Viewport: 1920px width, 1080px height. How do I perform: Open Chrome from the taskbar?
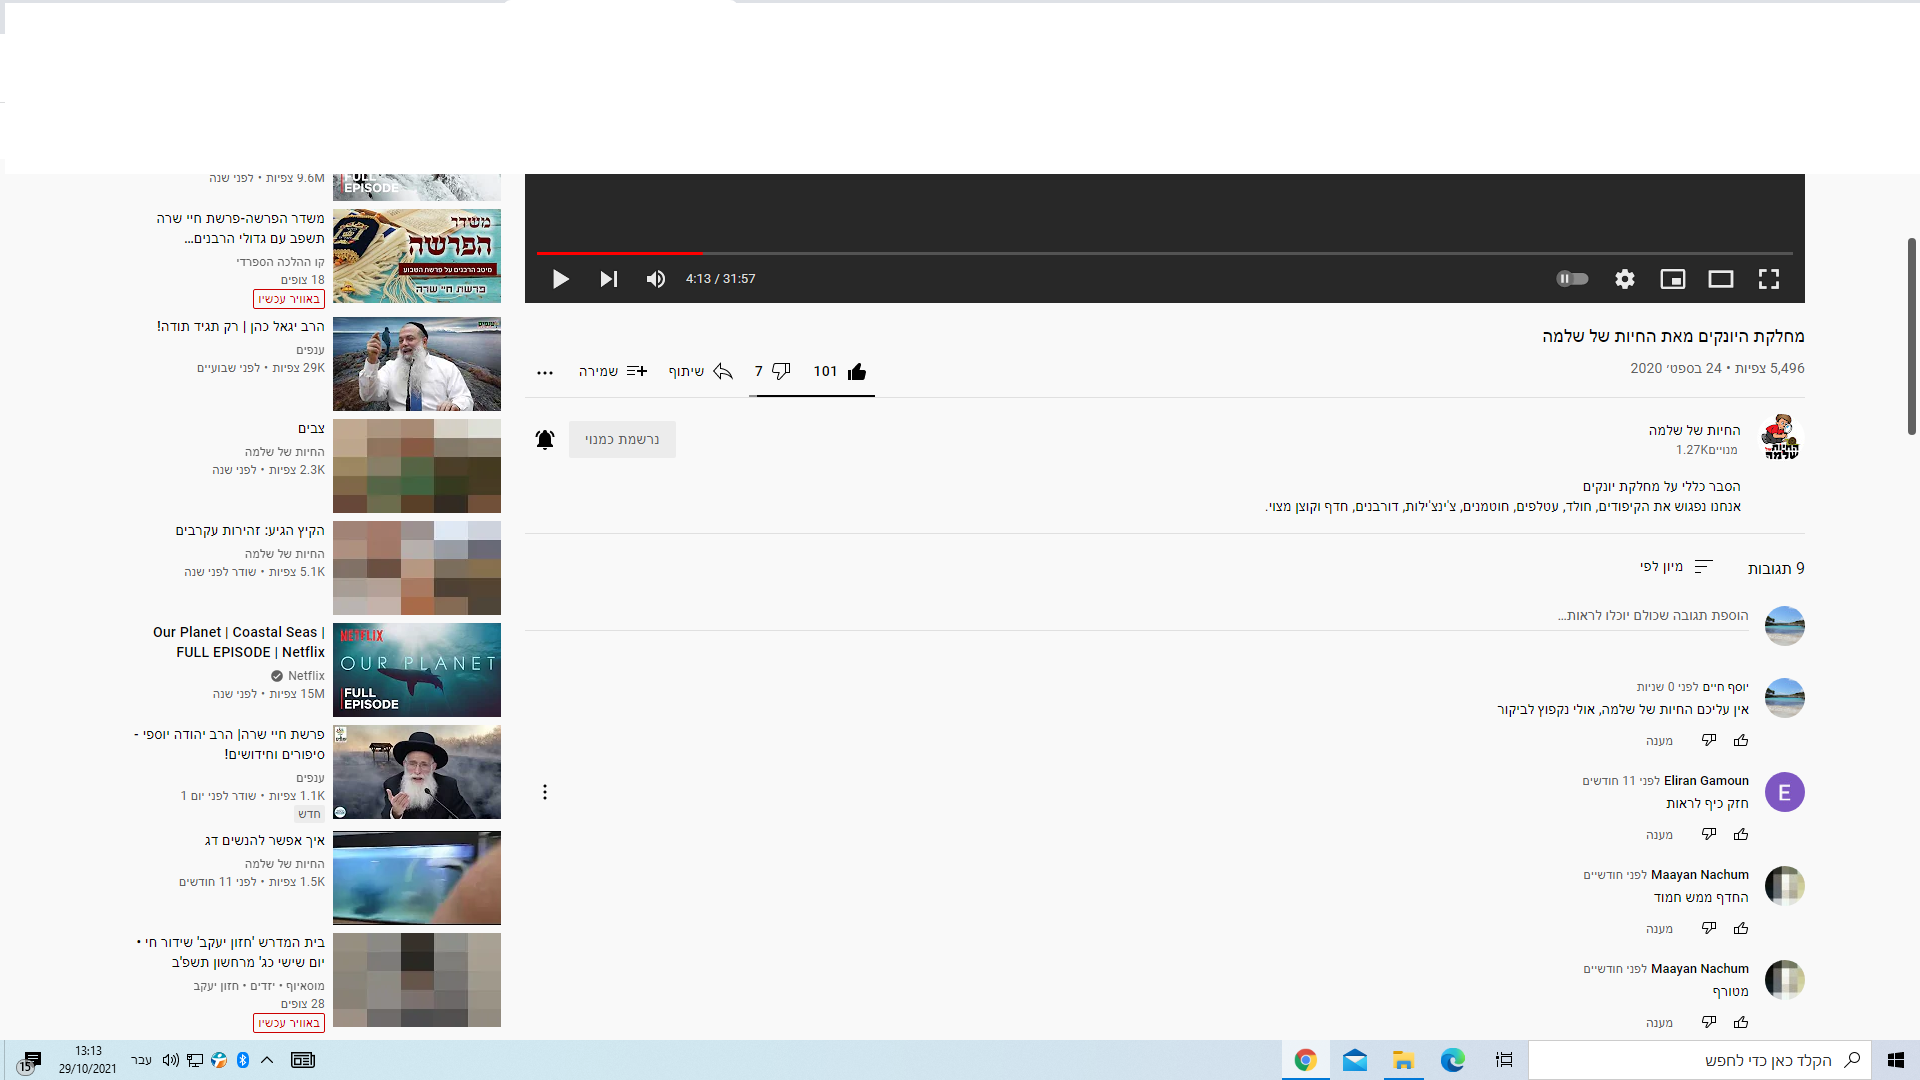click(x=1305, y=1060)
